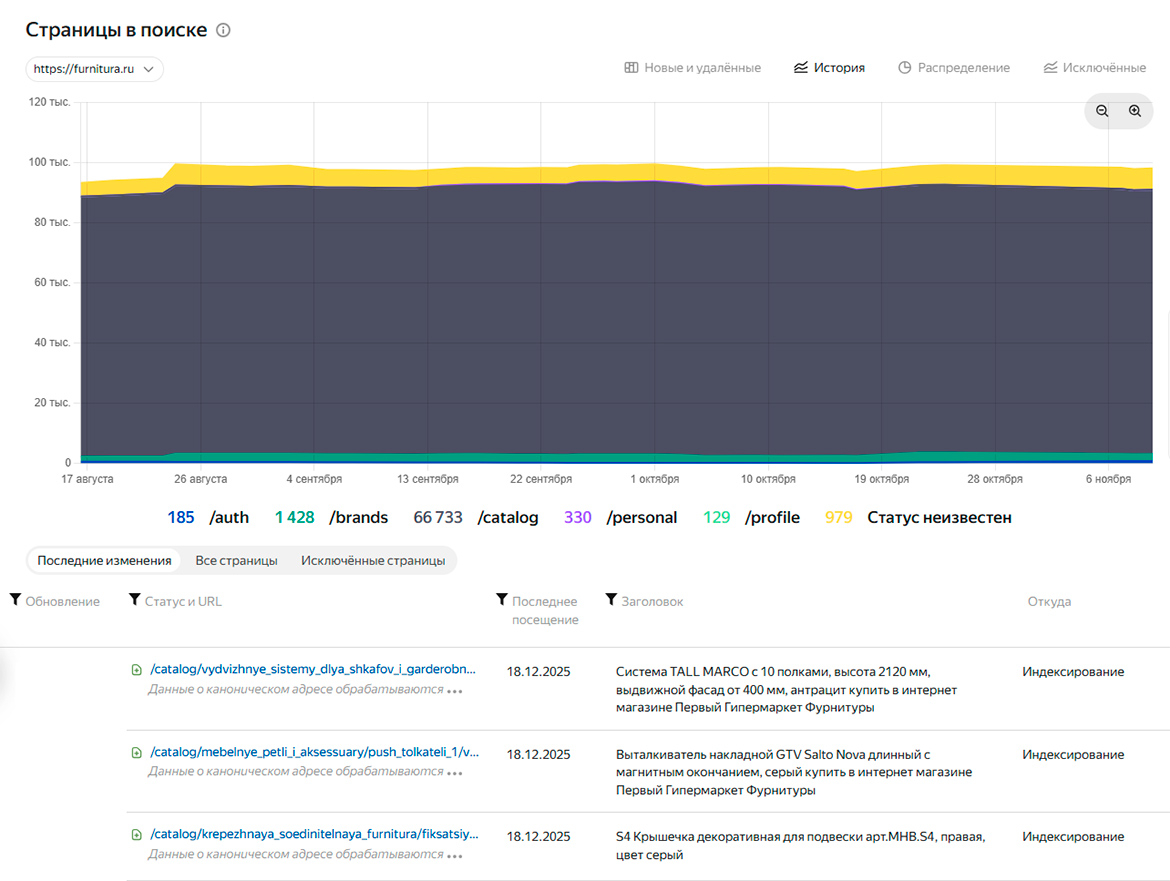Open filter icon for Заголовок column
This screenshot has height=881, width=1170.
[611, 600]
